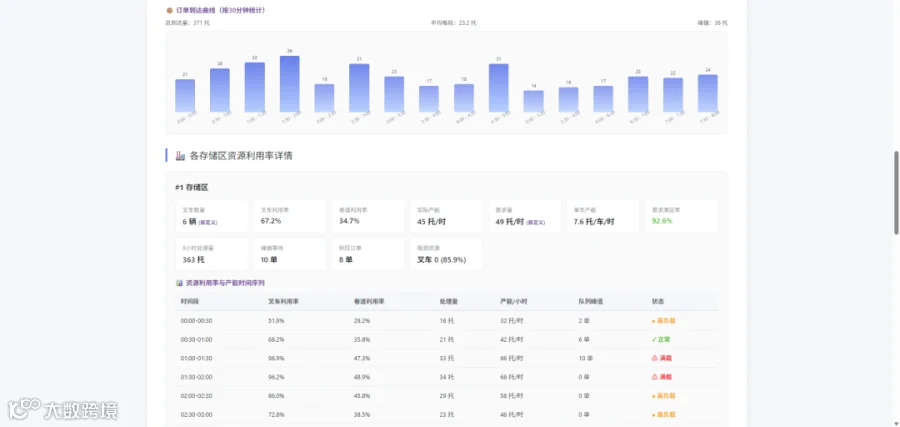Click the page's vertical scrollbar thumb
Viewport: 900px width, 427px height.
click(x=896, y=193)
